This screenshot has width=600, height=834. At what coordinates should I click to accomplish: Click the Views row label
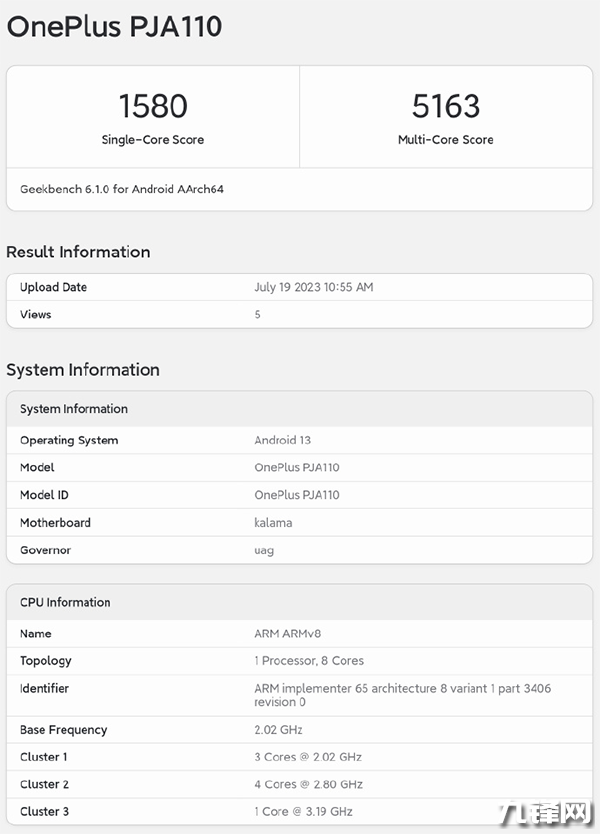tap(36, 314)
